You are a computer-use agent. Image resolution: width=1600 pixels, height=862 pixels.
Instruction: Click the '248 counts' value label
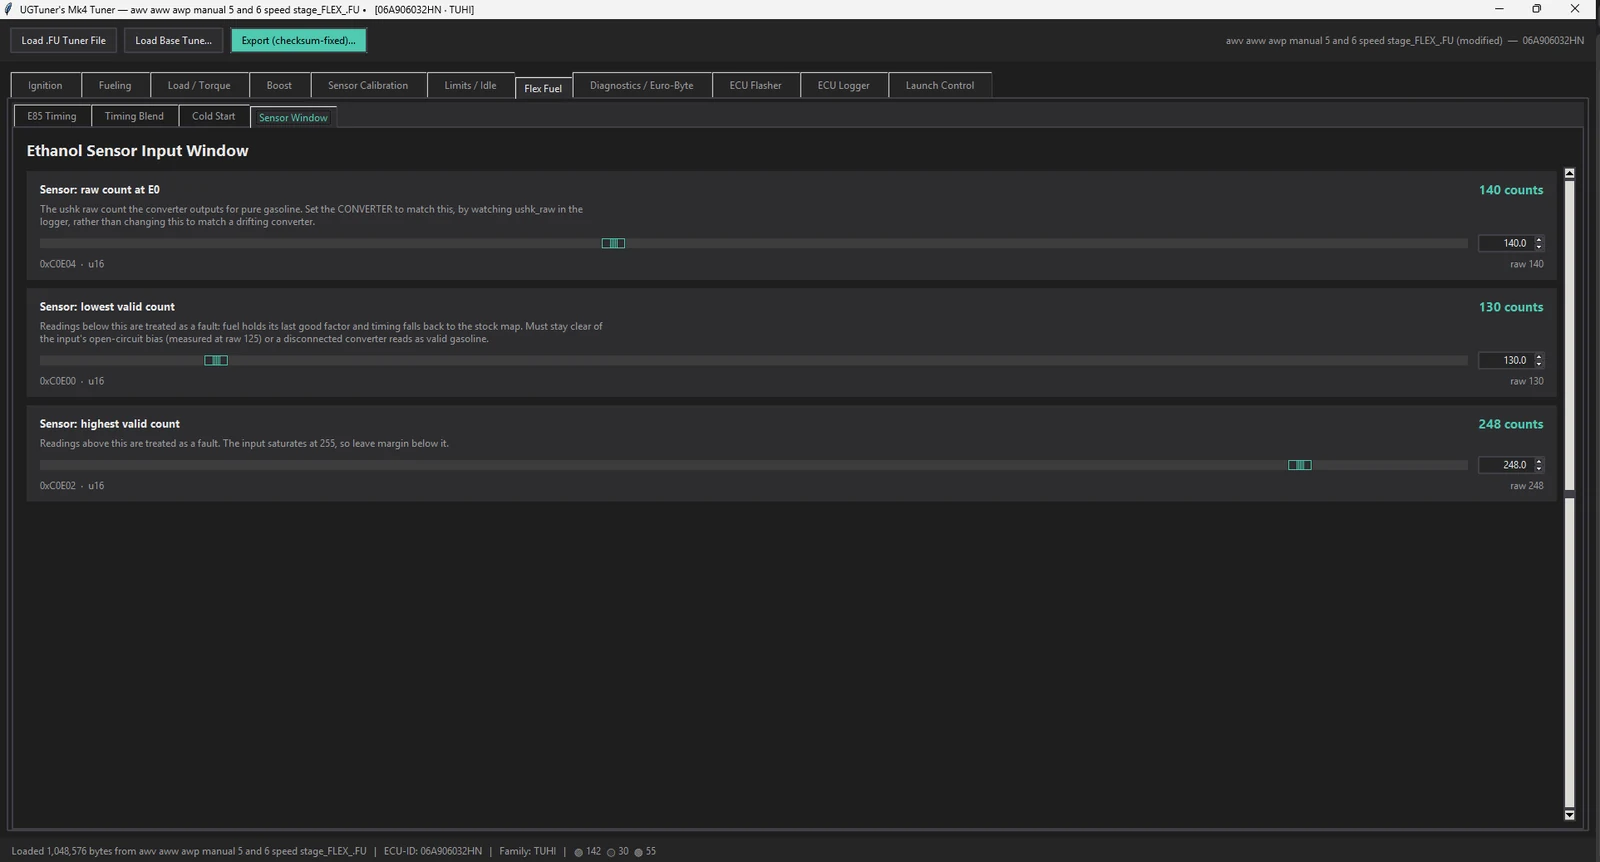pyautogui.click(x=1511, y=424)
